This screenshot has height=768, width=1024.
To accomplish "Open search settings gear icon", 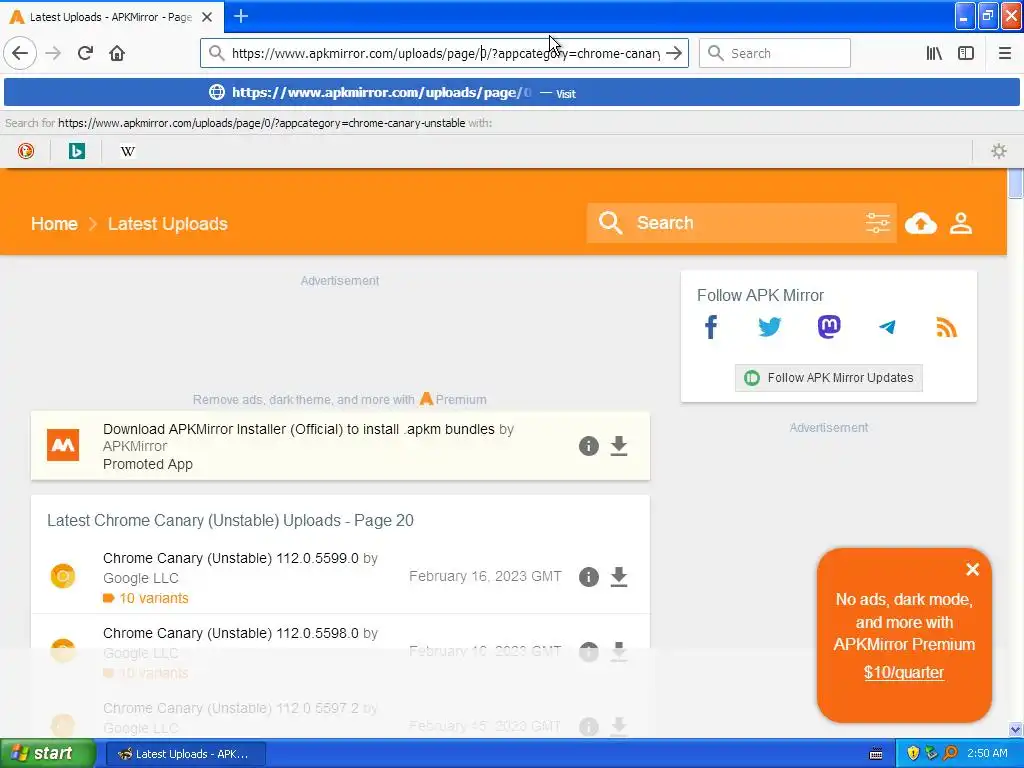I will click(999, 152).
